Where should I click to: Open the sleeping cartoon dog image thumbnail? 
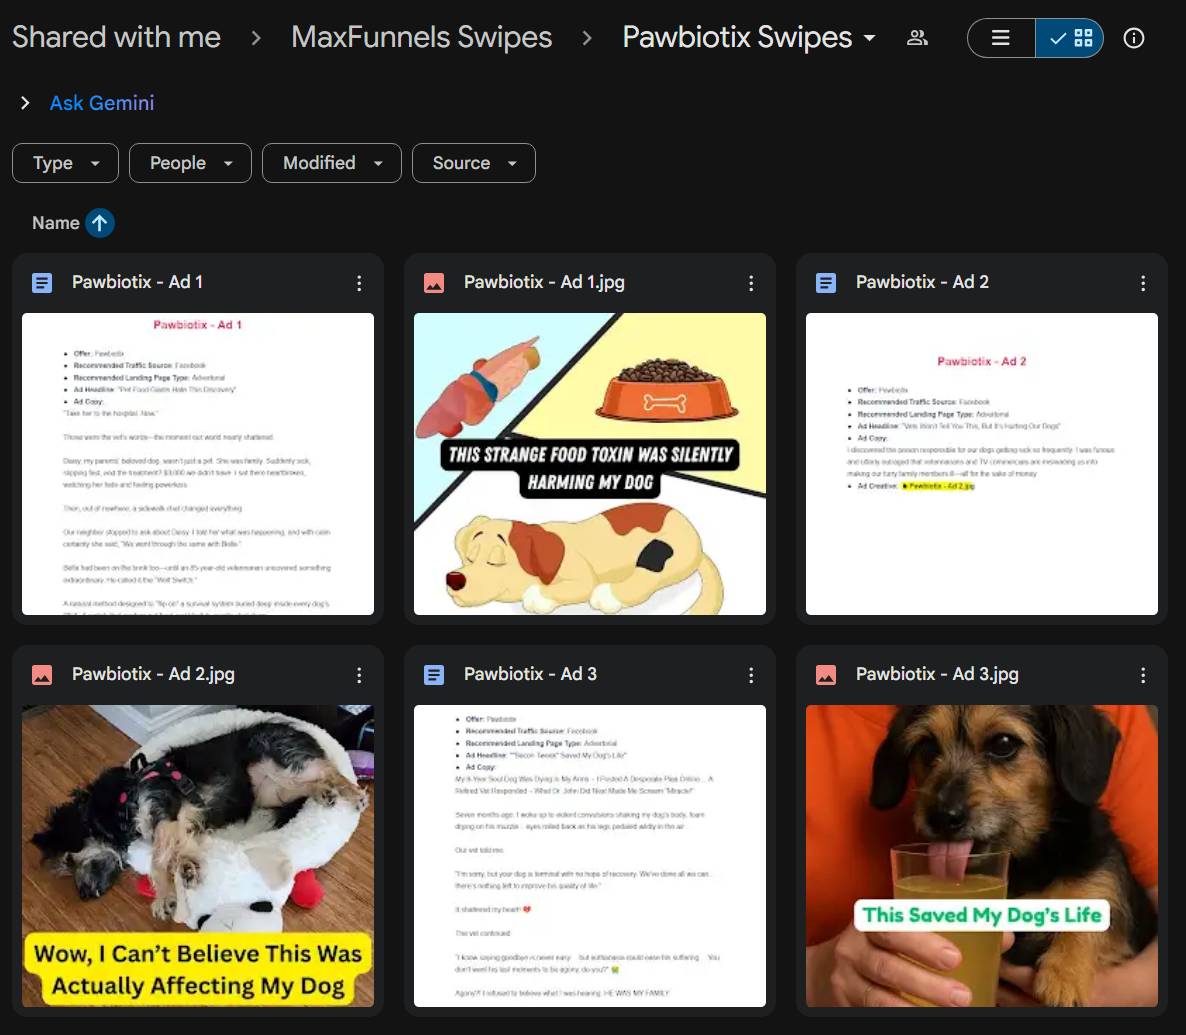coord(590,464)
